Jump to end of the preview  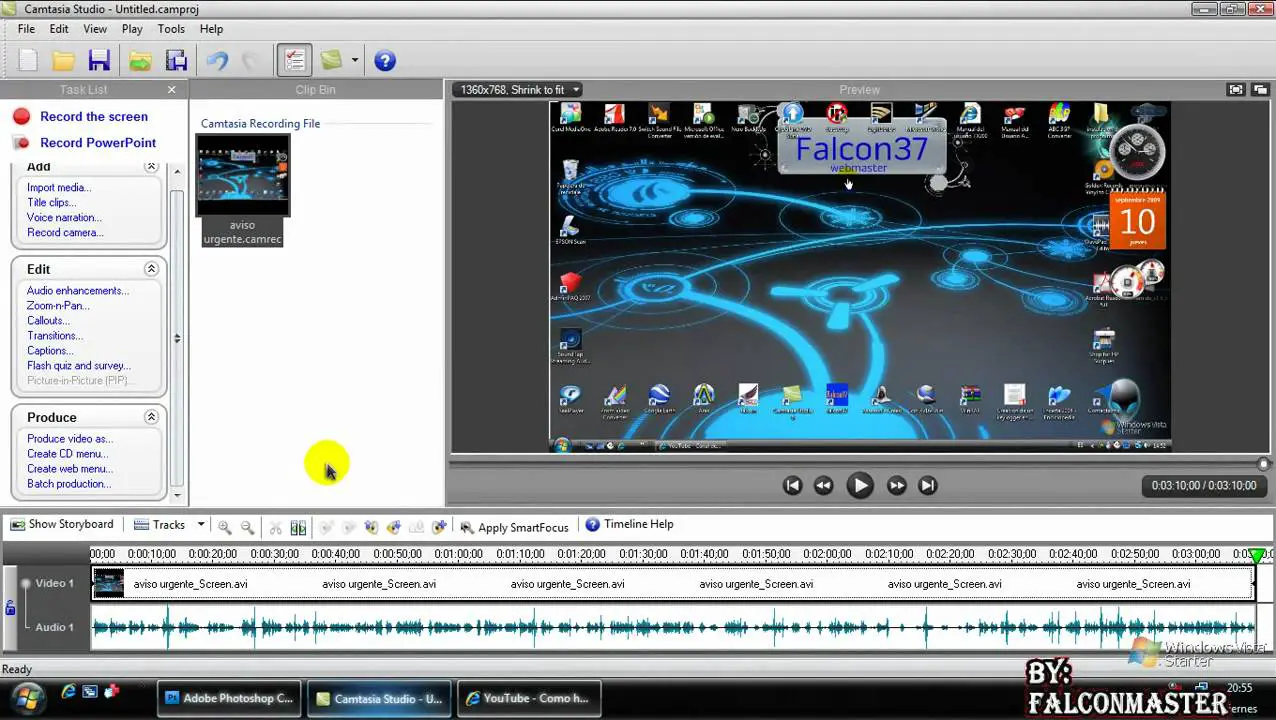pyautogui.click(x=927, y=485)
